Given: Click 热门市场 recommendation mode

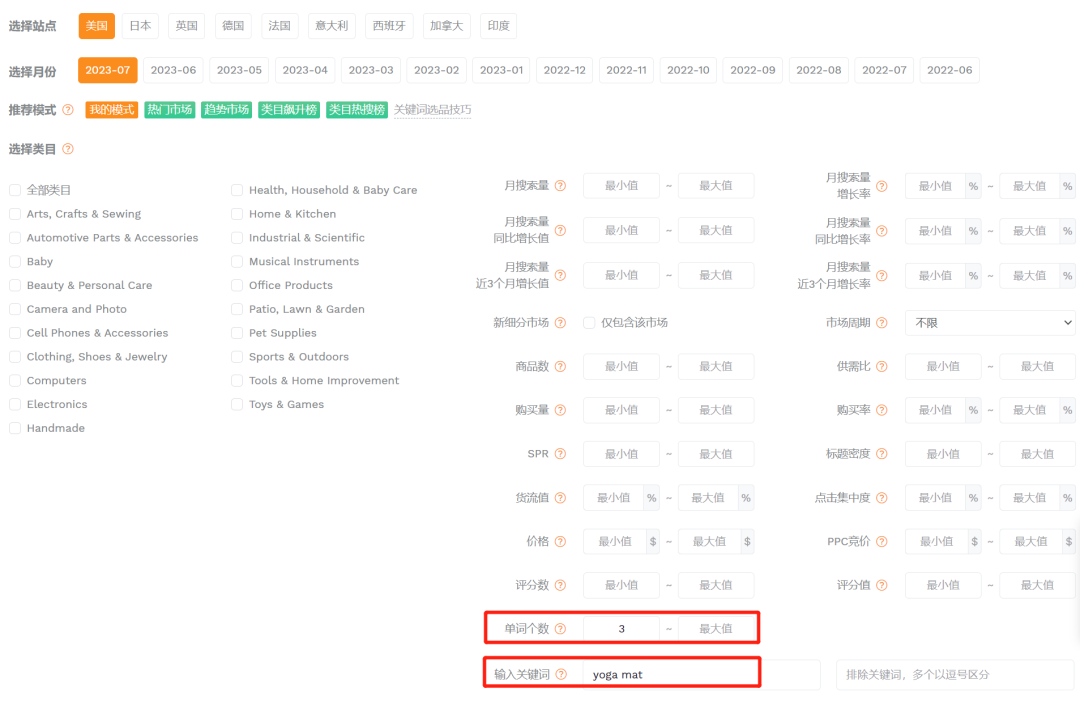Looking at the screenshot, I should click(169, 109).
